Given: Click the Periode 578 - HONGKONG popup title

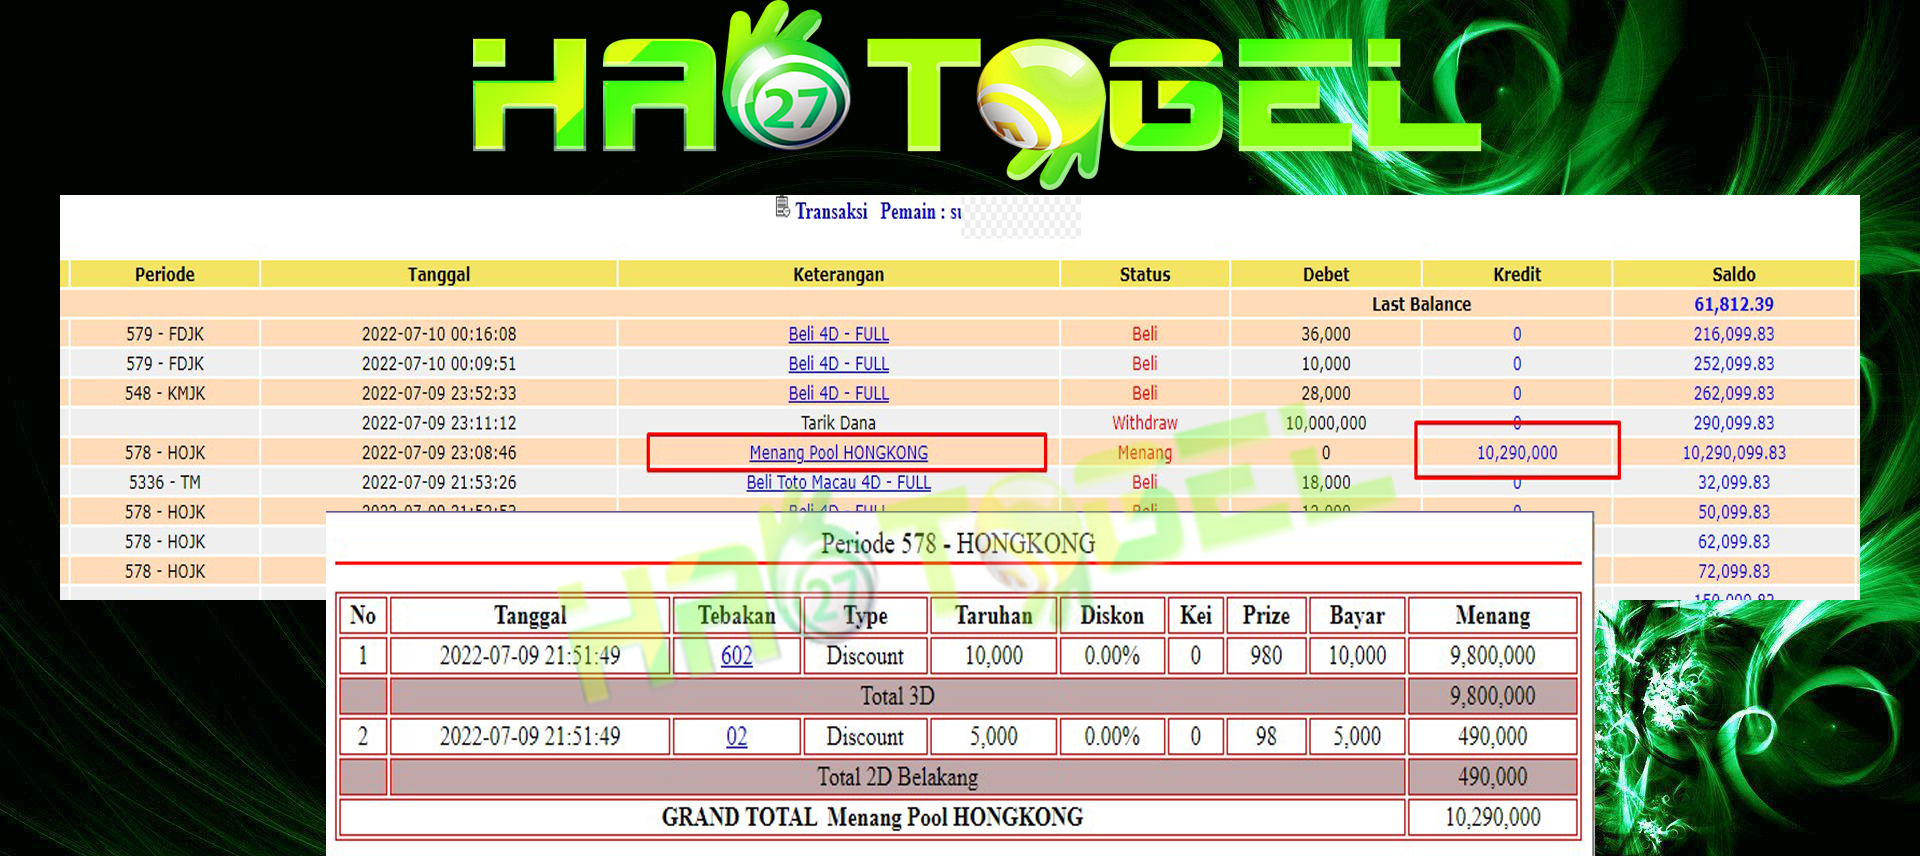Looking at the screenshot, I should [x=958, y=544].
